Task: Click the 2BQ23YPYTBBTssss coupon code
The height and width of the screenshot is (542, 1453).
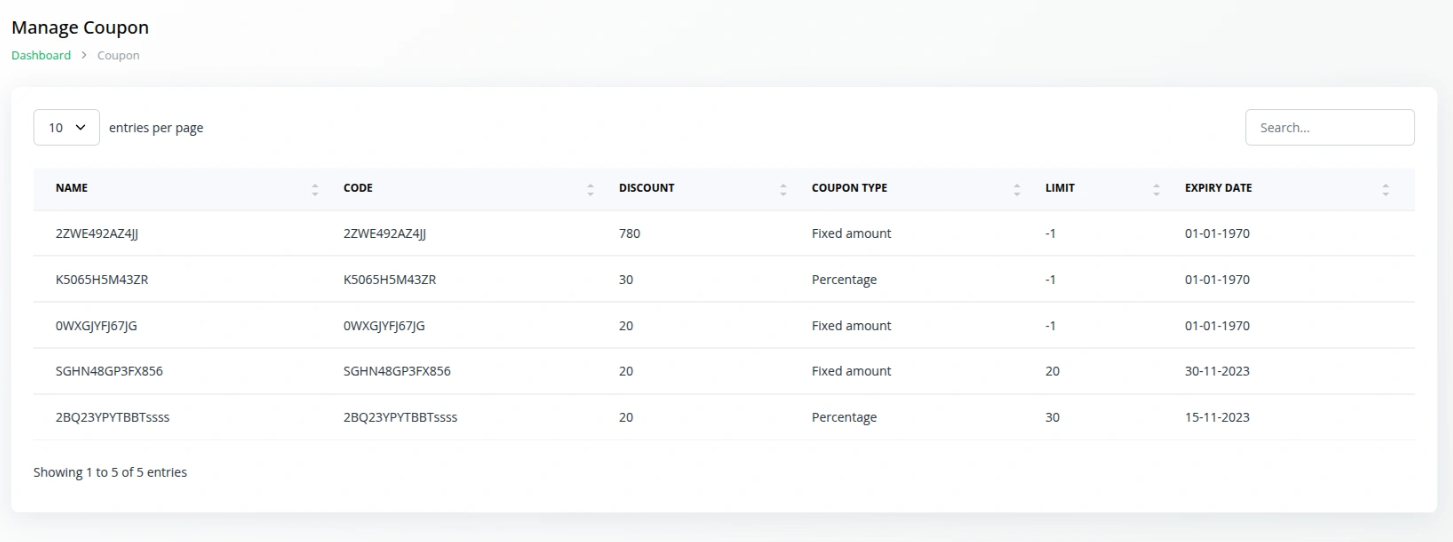Action: (400, 417)
